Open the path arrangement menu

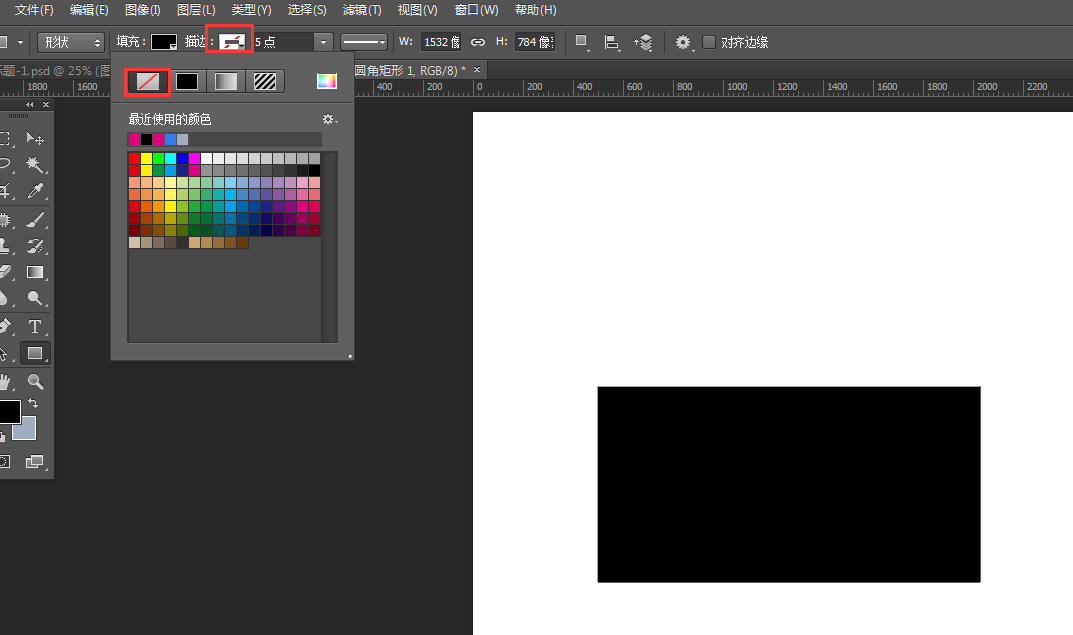tap(643, 42)
